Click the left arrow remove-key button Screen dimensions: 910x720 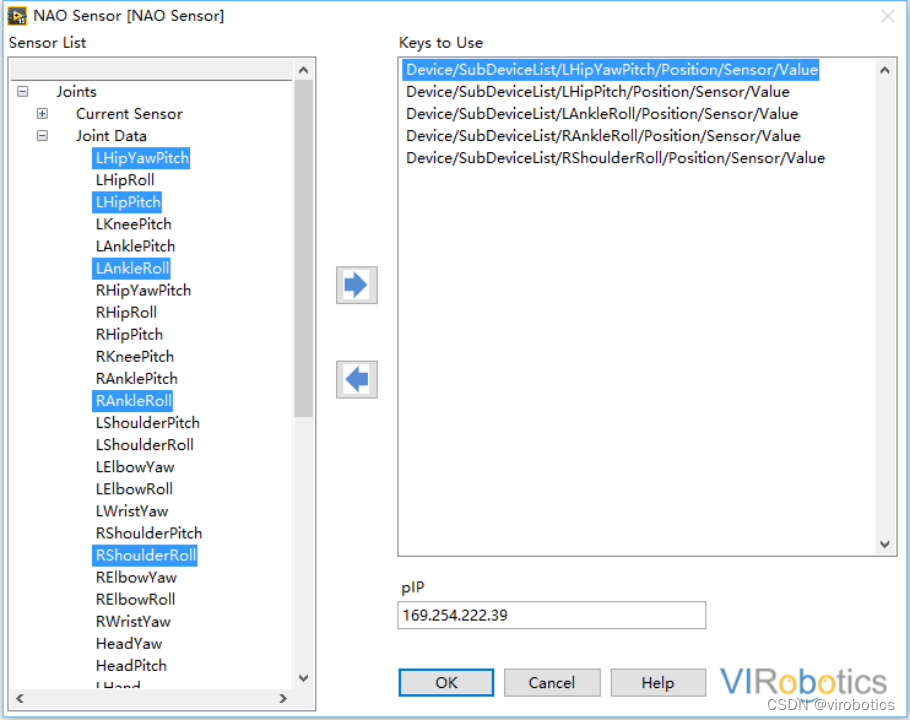click(x=356, y=379)
